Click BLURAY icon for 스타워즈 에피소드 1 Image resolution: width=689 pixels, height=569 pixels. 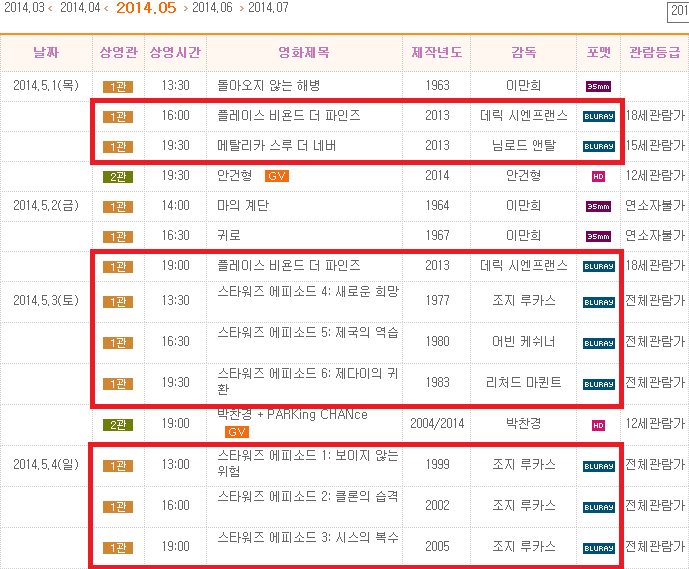coord(598,466)
